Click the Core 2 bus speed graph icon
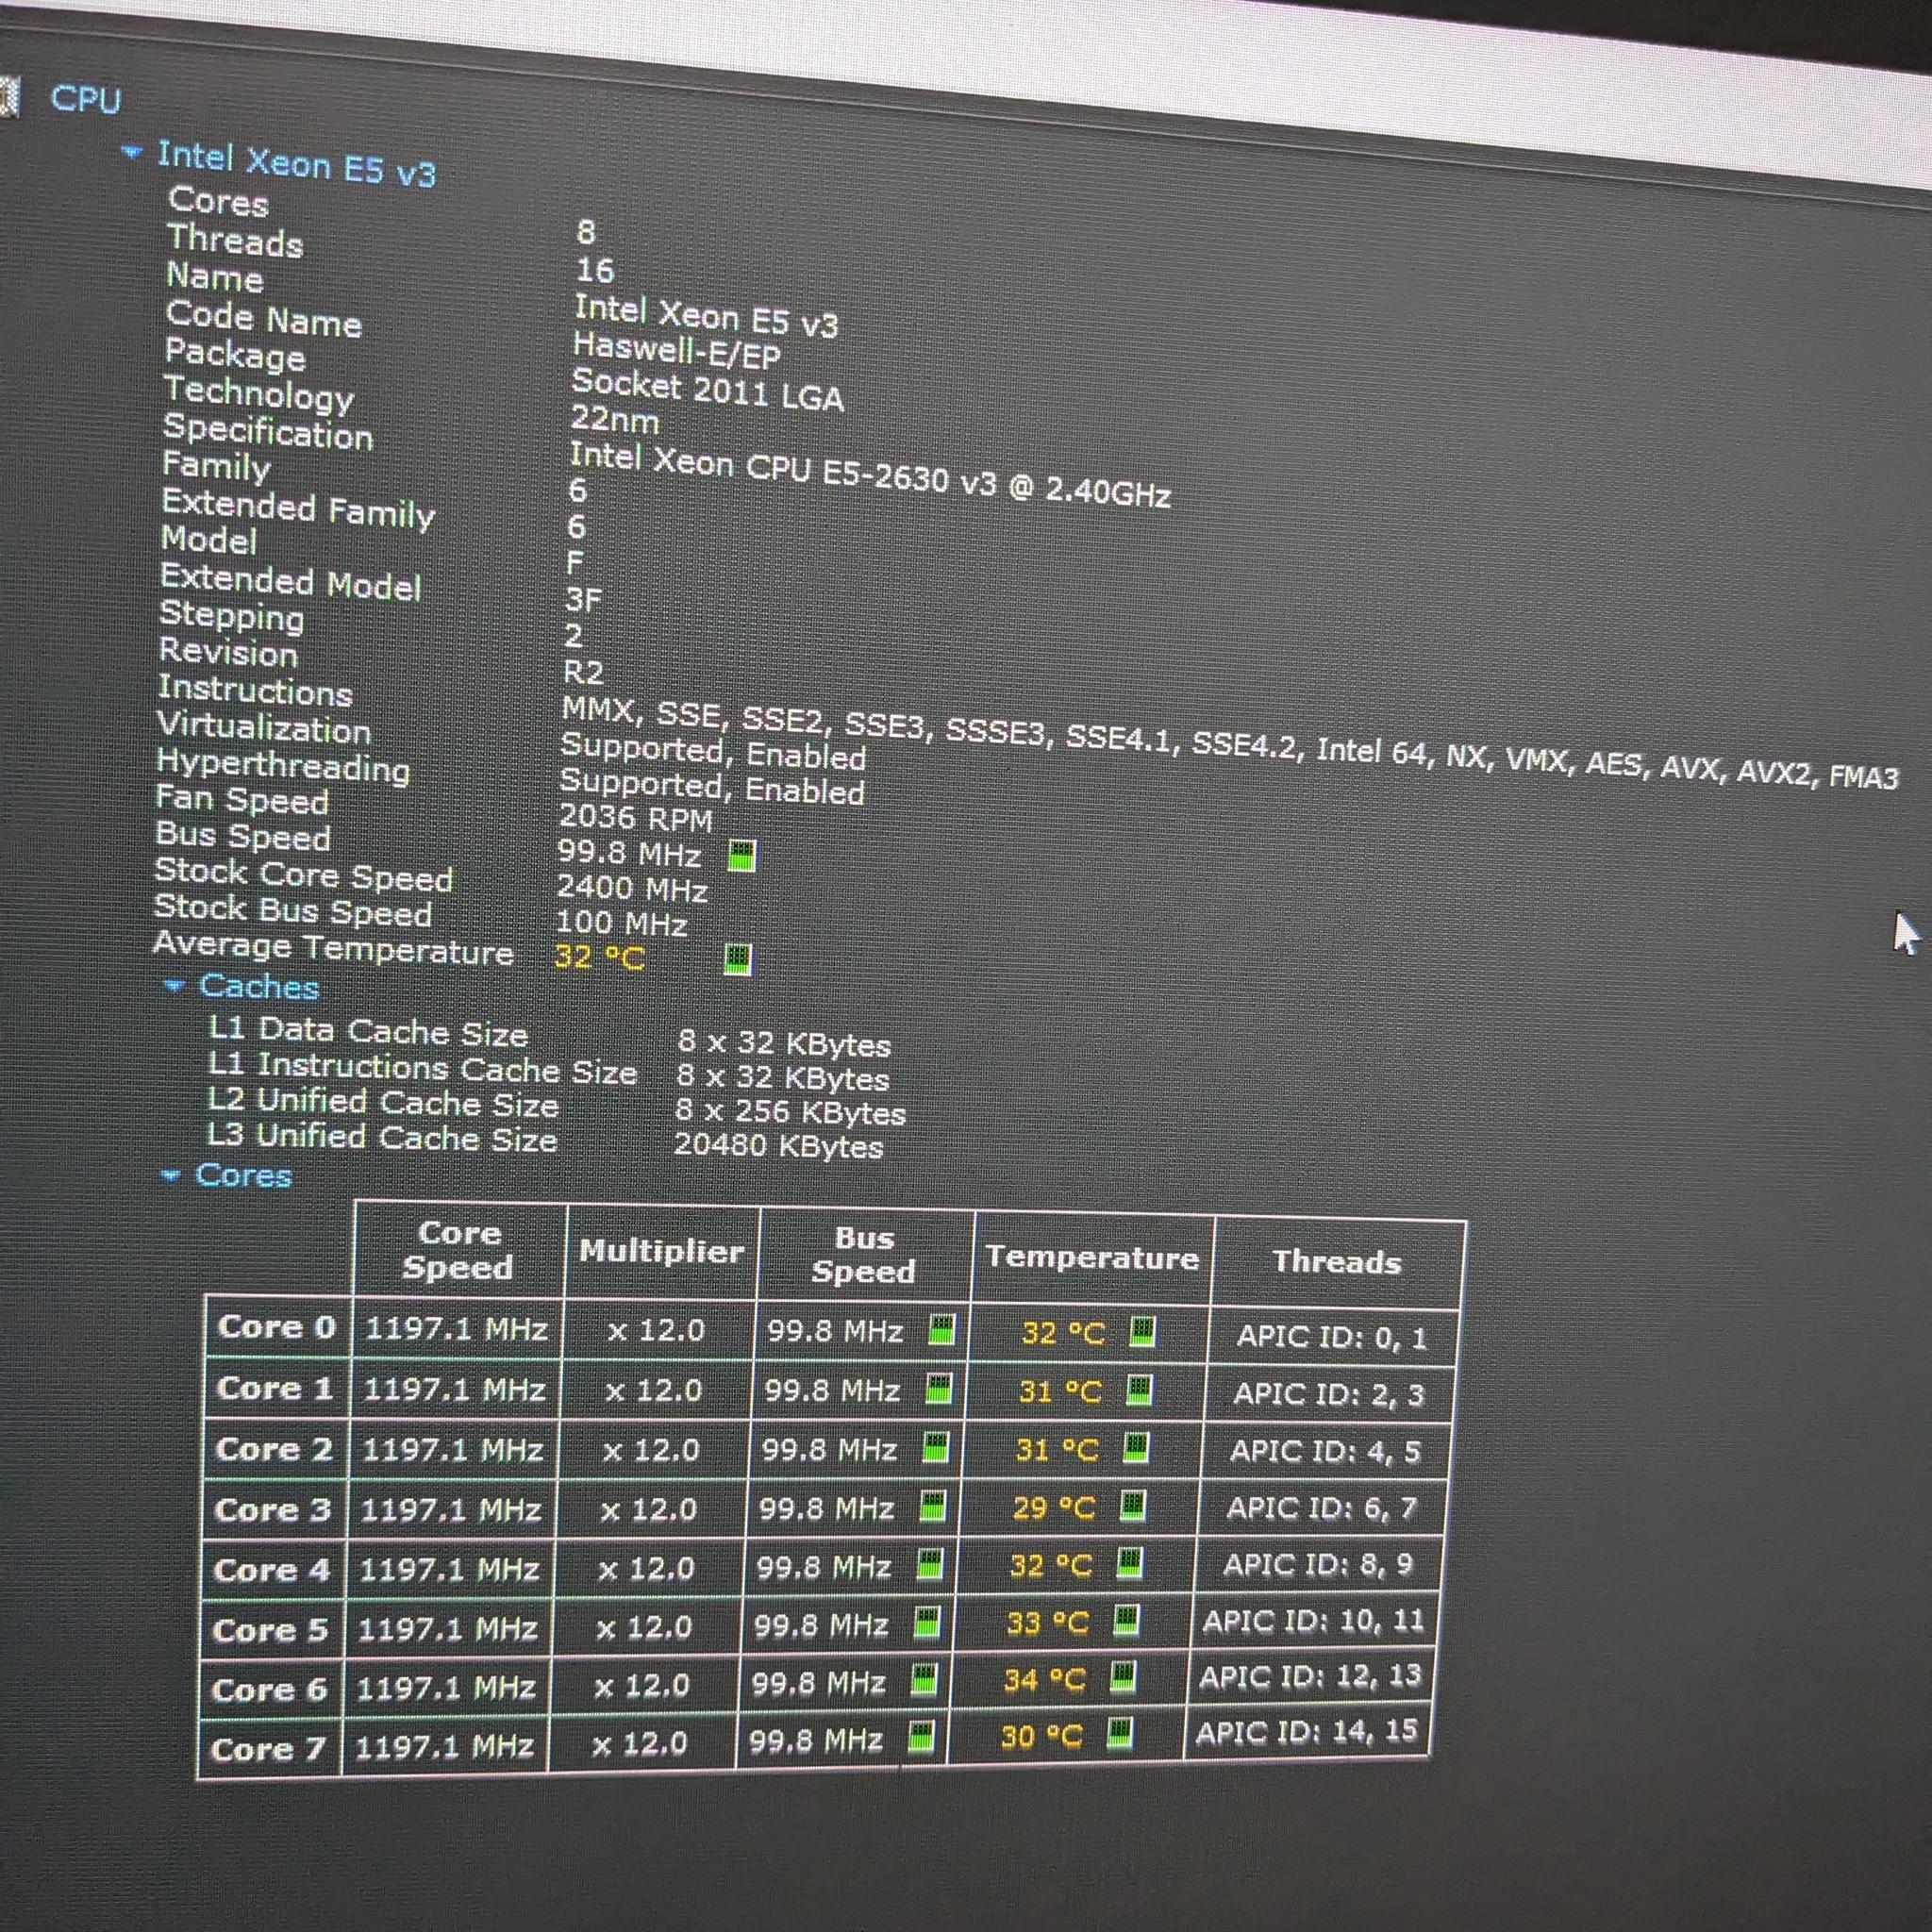1932x1932 pixels. [935, 1448]
